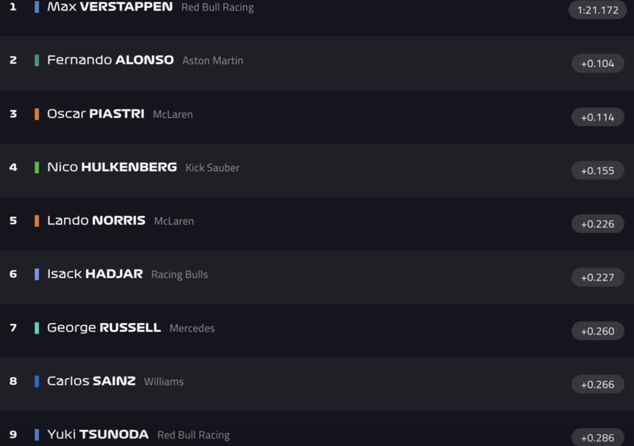Select the +0.104 gap badge
634x446 pixels.
[x=598, y=64]
